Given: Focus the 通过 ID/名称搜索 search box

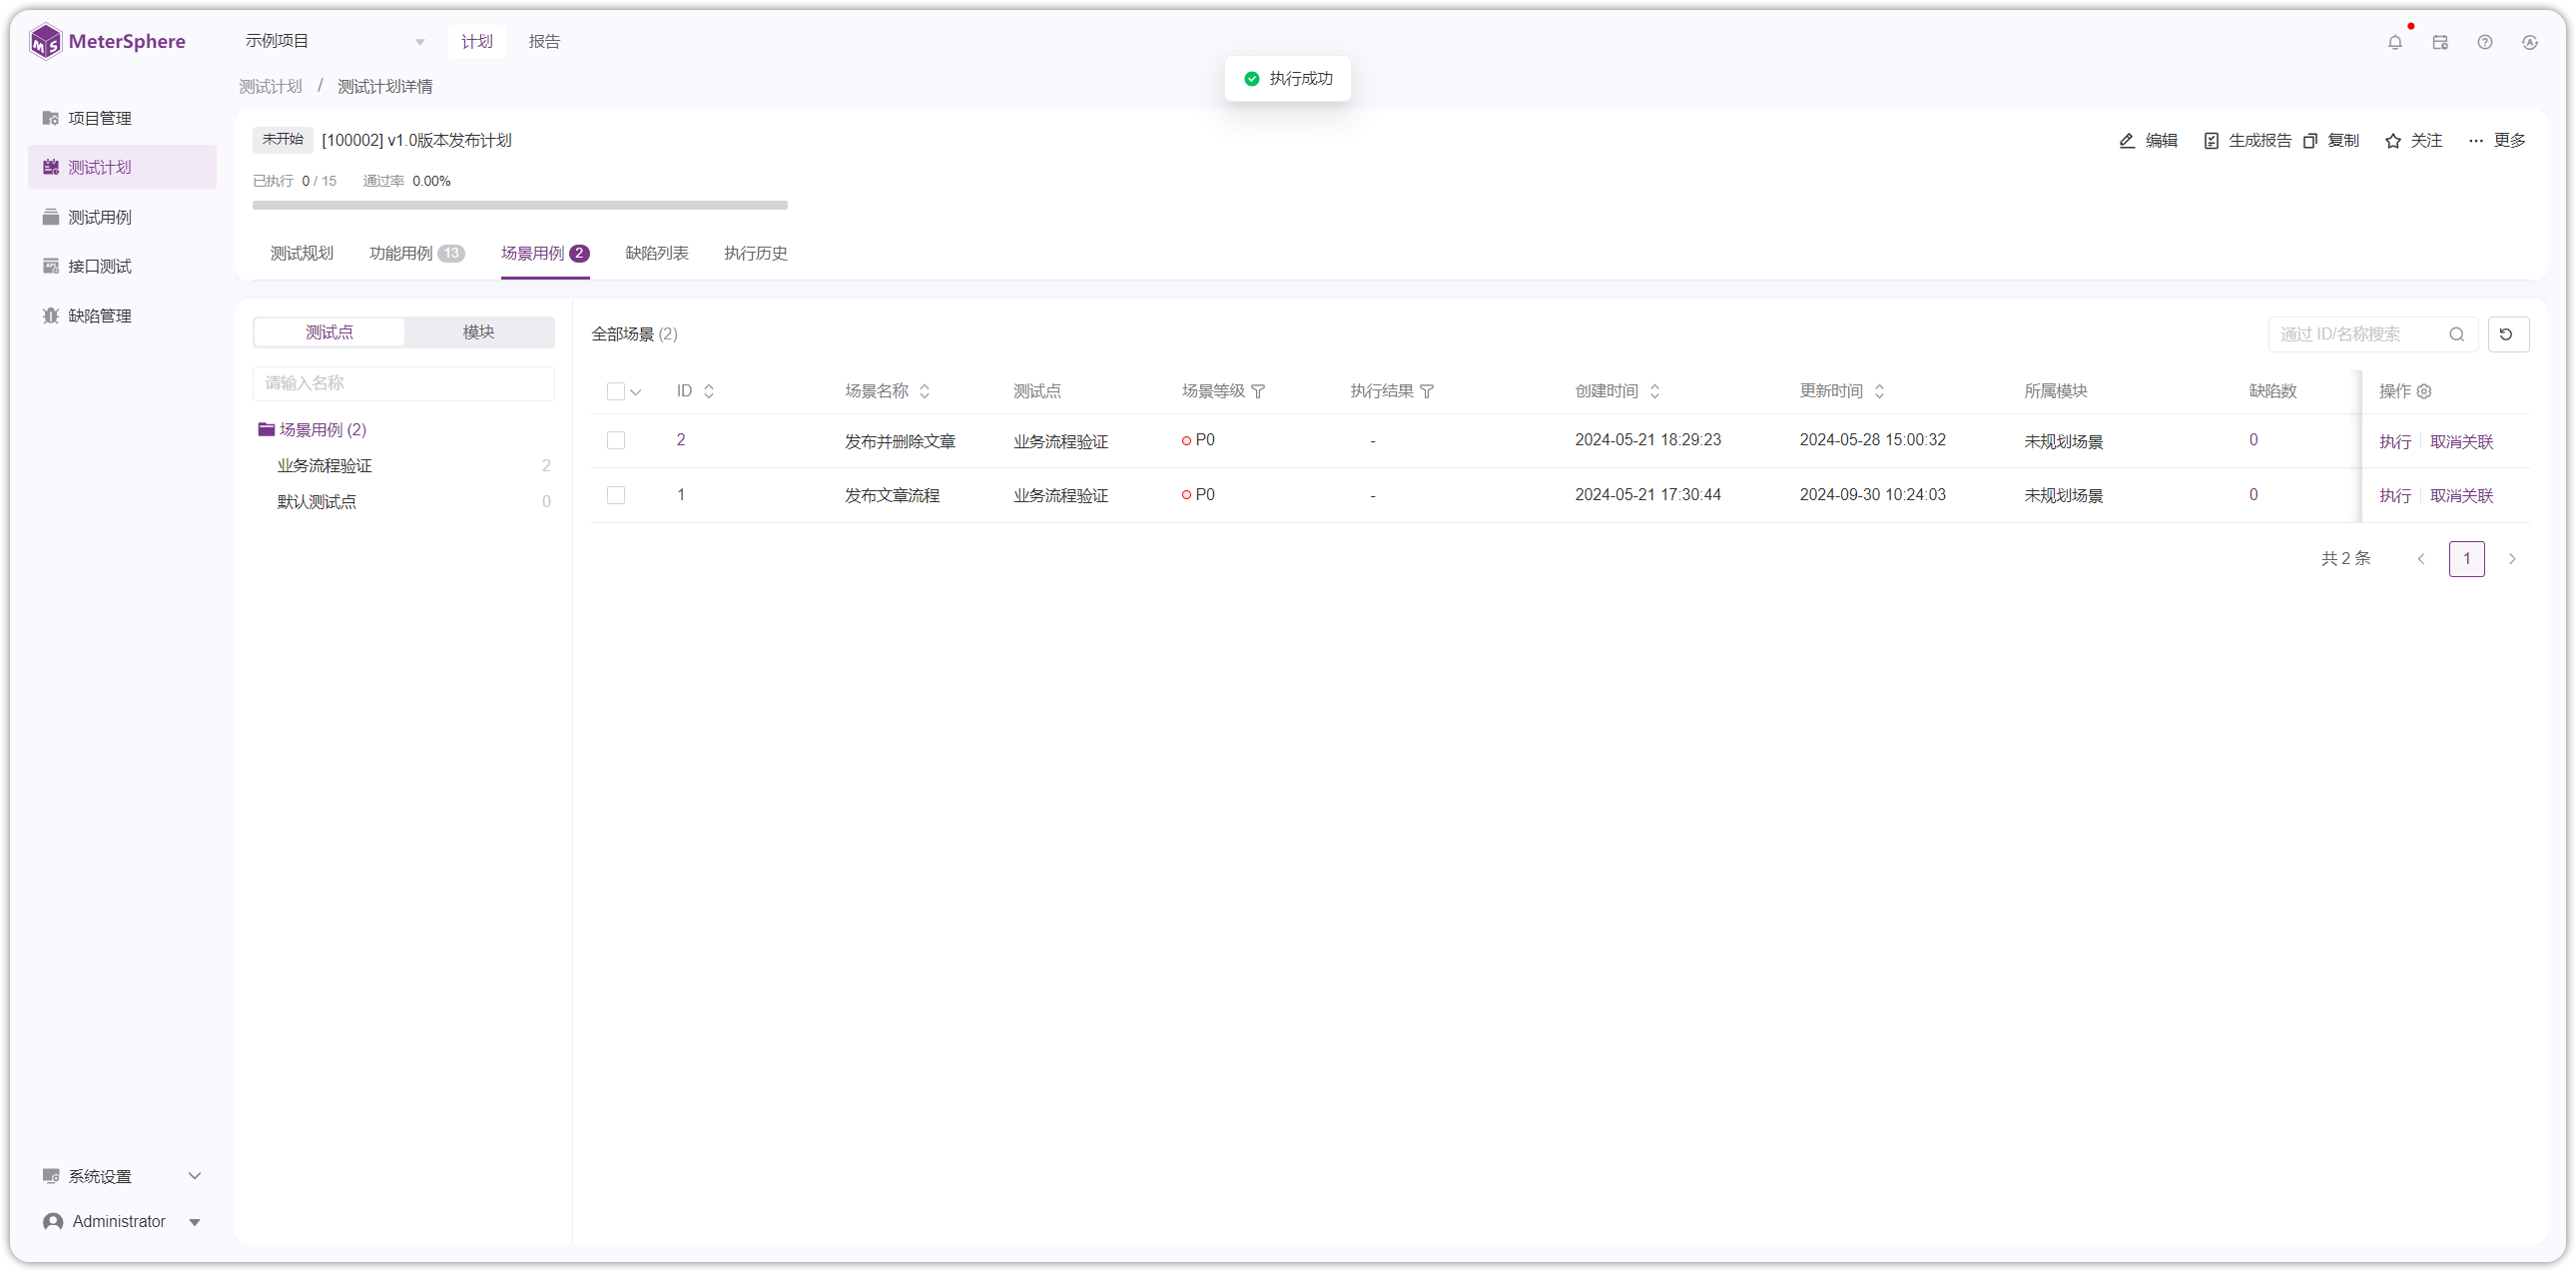Looking at the screenshot, I should tap(2371, 334).
